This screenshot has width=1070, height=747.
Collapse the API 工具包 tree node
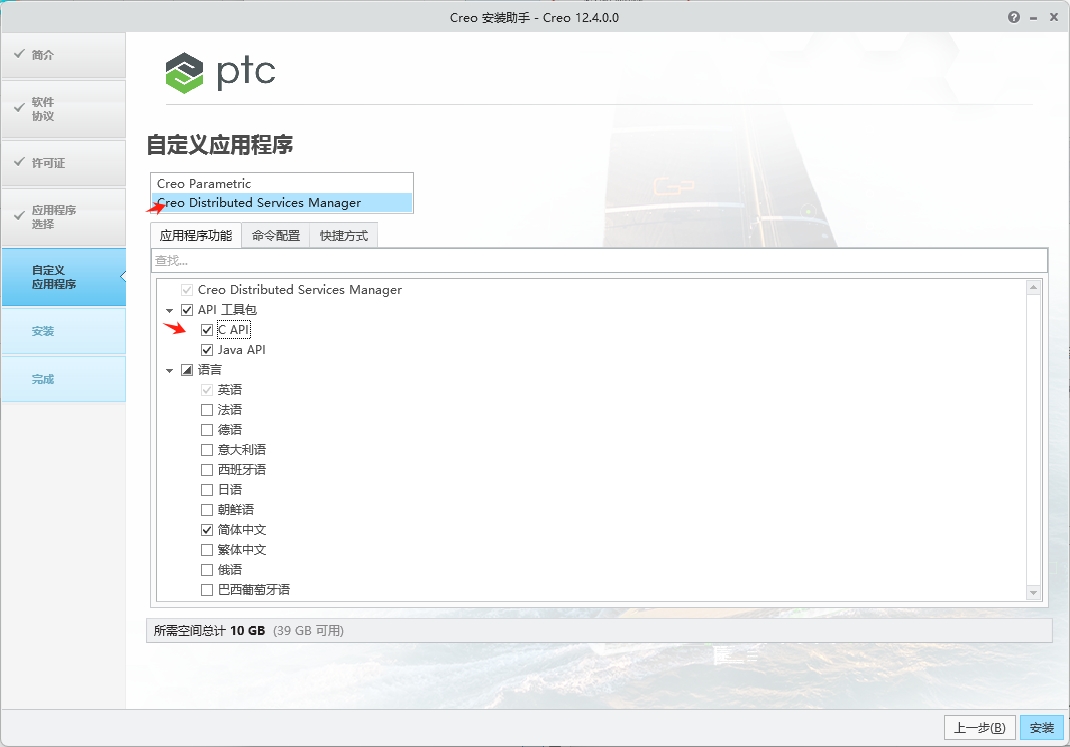click(x=170, y=310)
